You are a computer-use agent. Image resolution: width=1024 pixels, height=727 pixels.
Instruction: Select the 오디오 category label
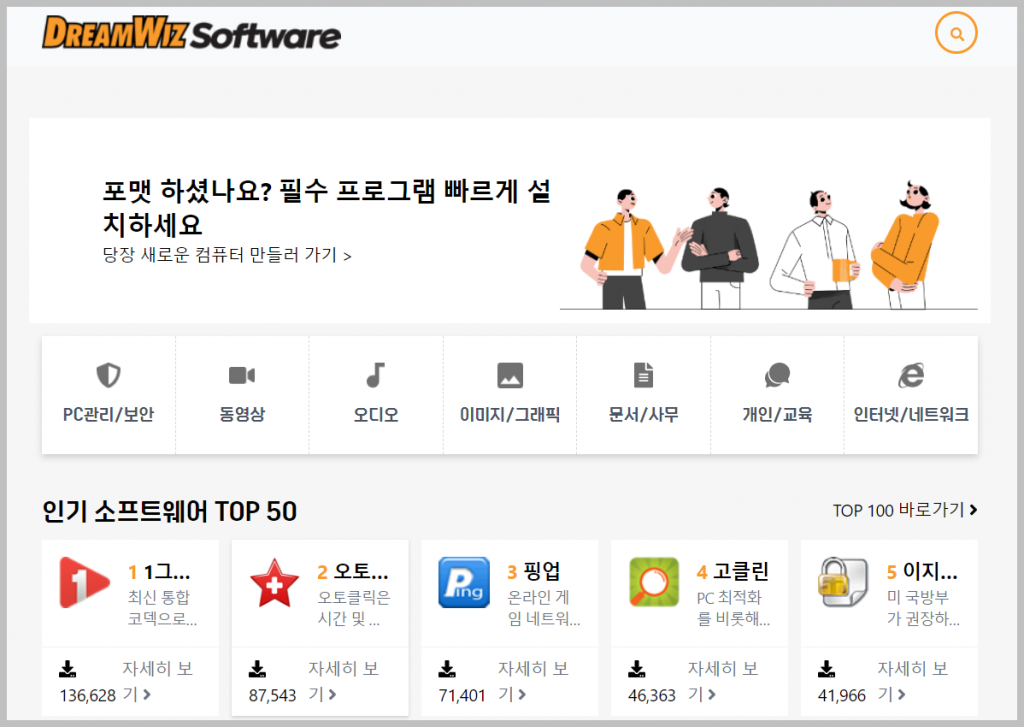pyautogui.click(x=376, y=415)
